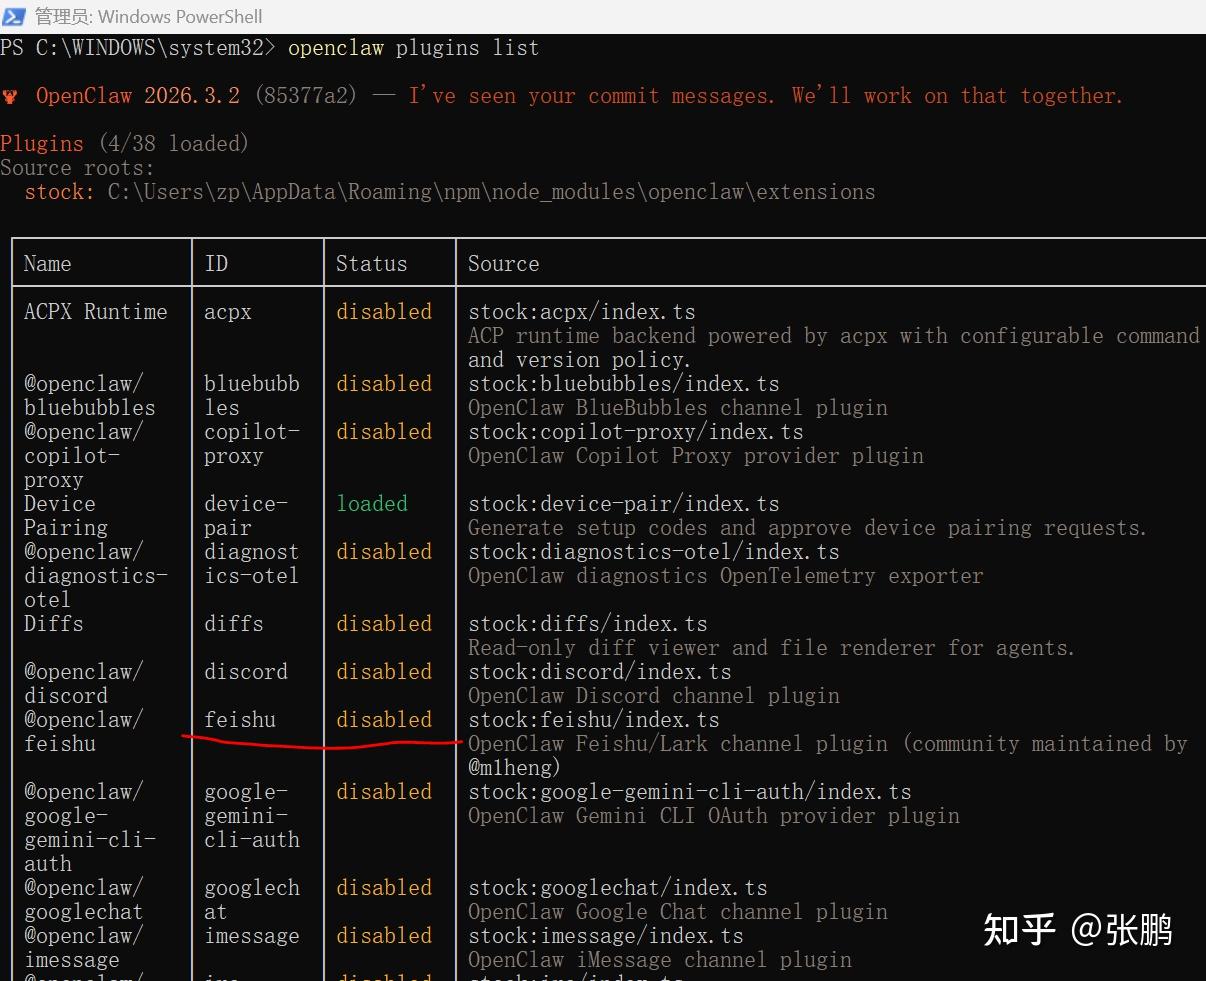Click 'stock:google-gemini-cli-auth/index.ts' source

[x=689, y=792]
